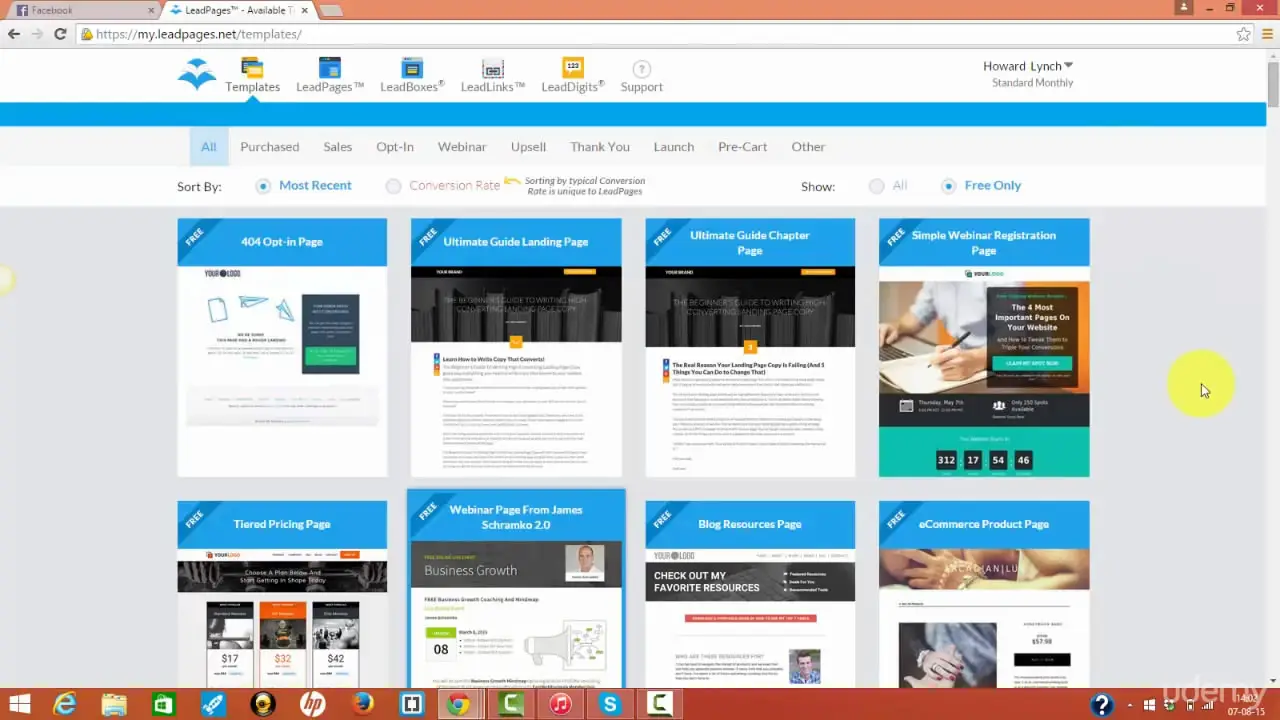Open the Chrome menu
The image size is (1280, 720).
click(1267, 34)
